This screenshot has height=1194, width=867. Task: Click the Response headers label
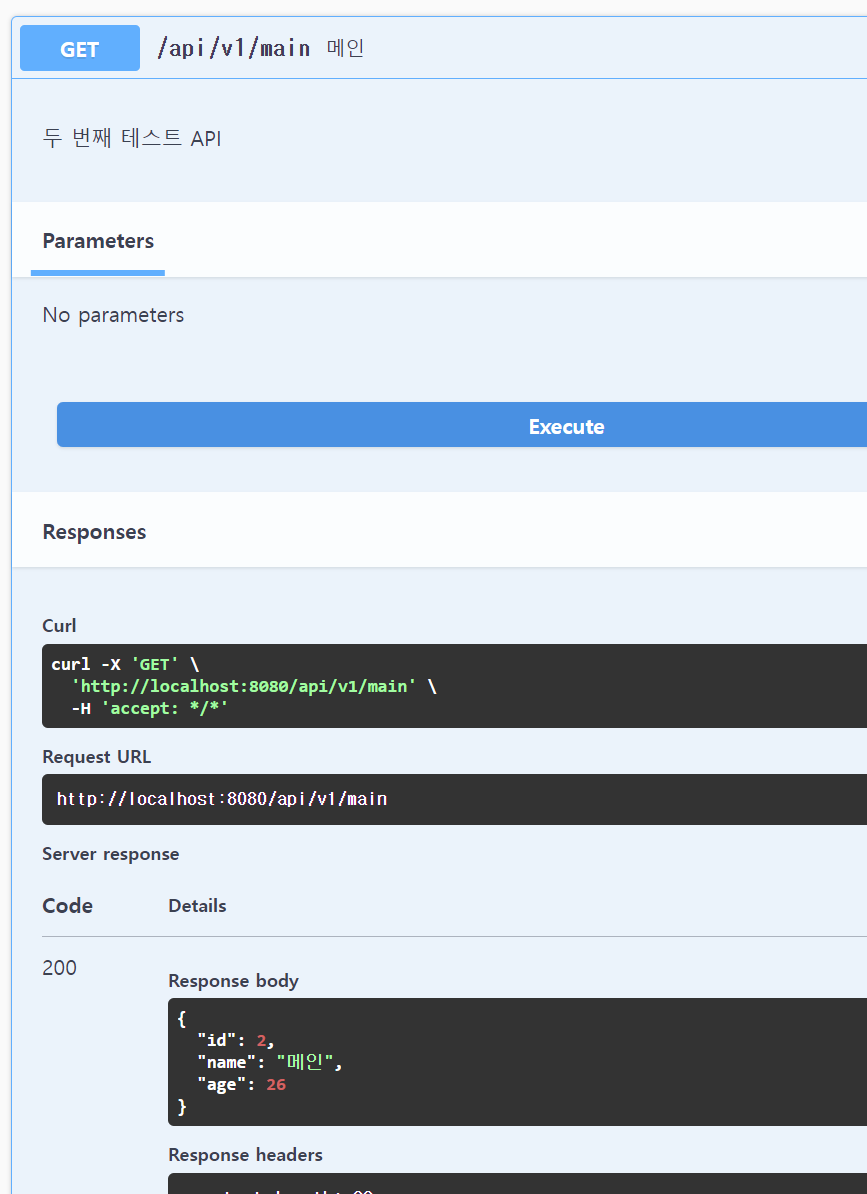(x=245, y=1155)
